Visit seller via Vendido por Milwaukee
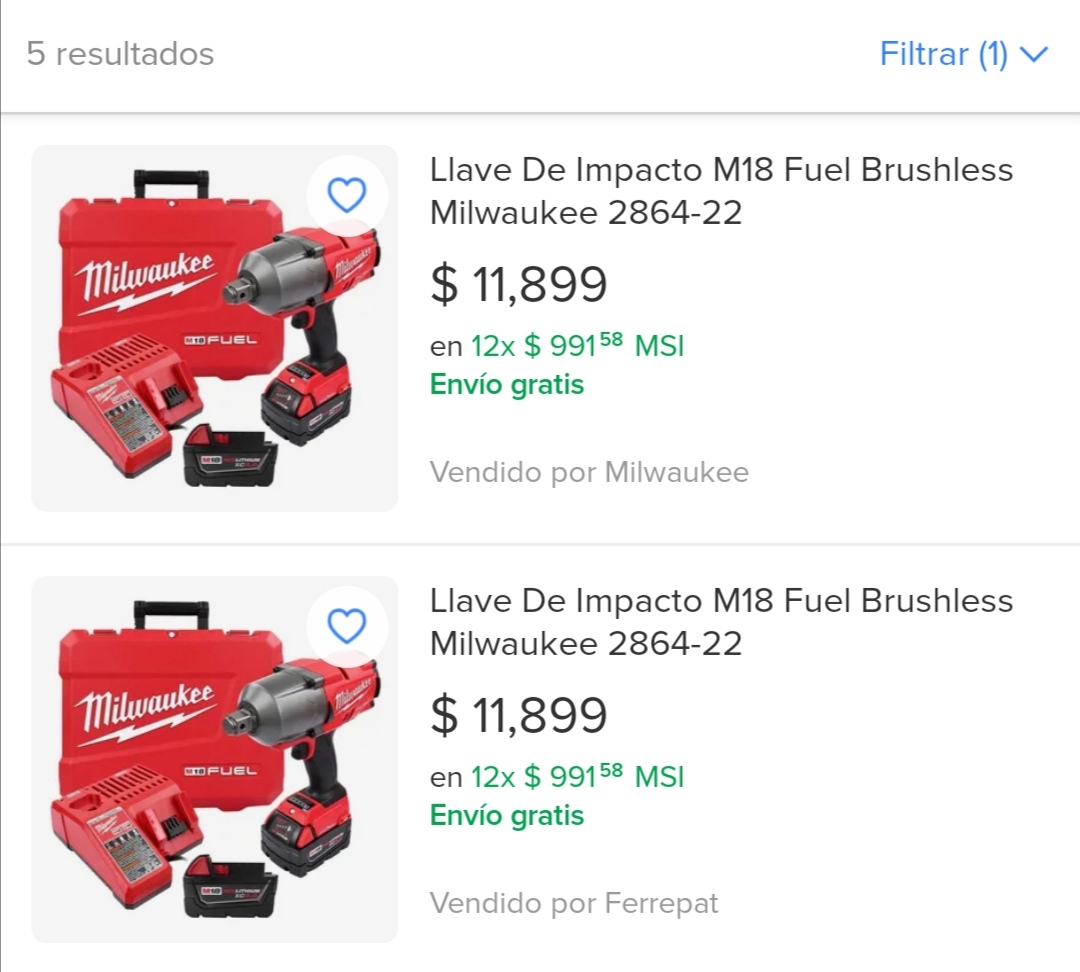 click(589, 473)
